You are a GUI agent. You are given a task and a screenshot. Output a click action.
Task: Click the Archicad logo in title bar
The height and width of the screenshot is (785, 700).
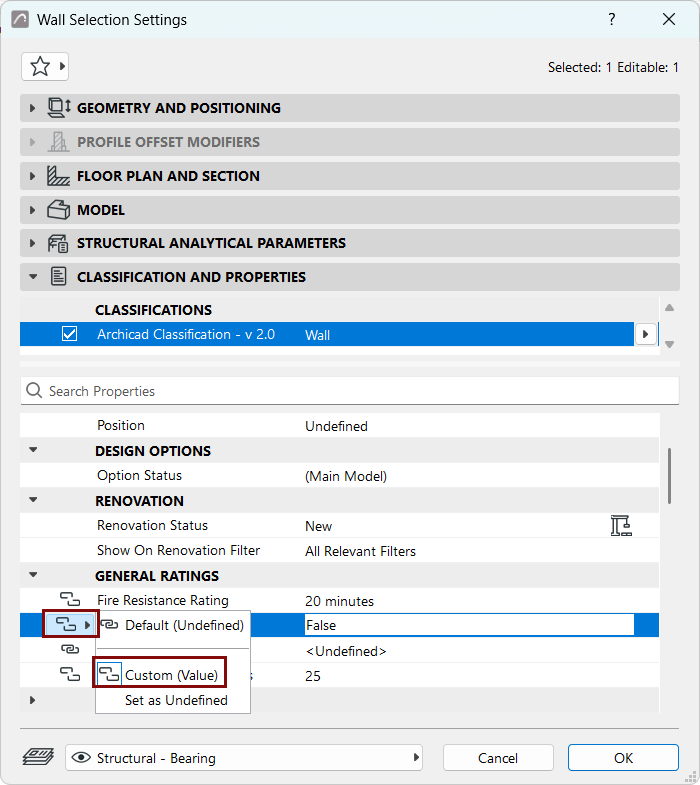point(20,20)
